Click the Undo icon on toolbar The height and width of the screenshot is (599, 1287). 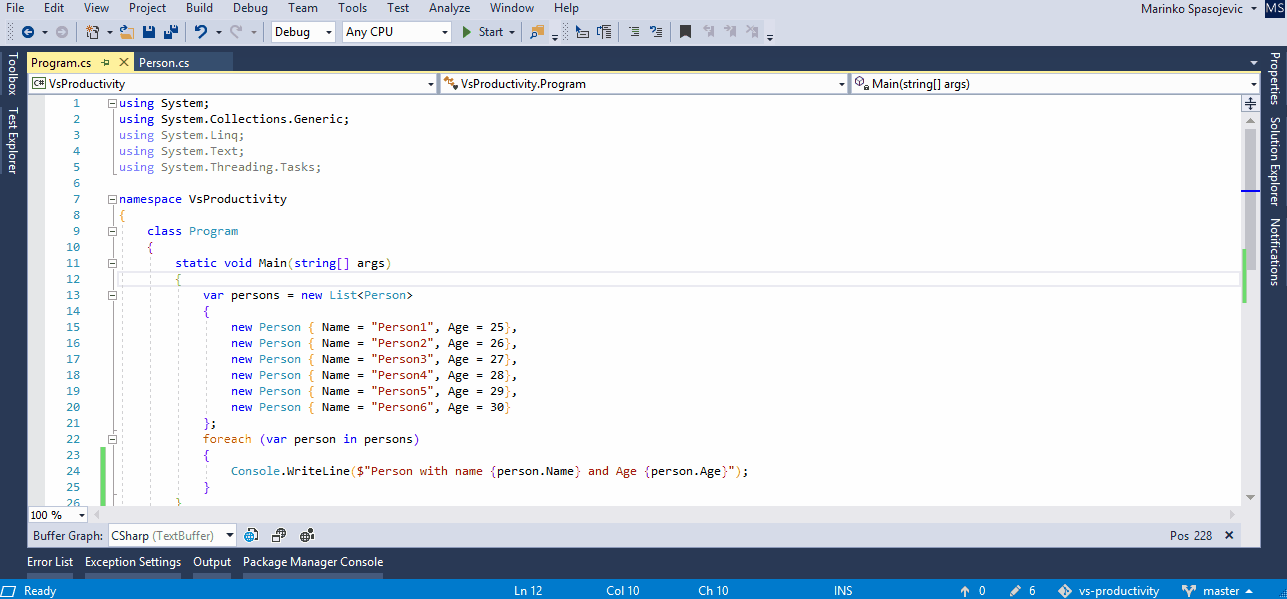click(203, 31)
